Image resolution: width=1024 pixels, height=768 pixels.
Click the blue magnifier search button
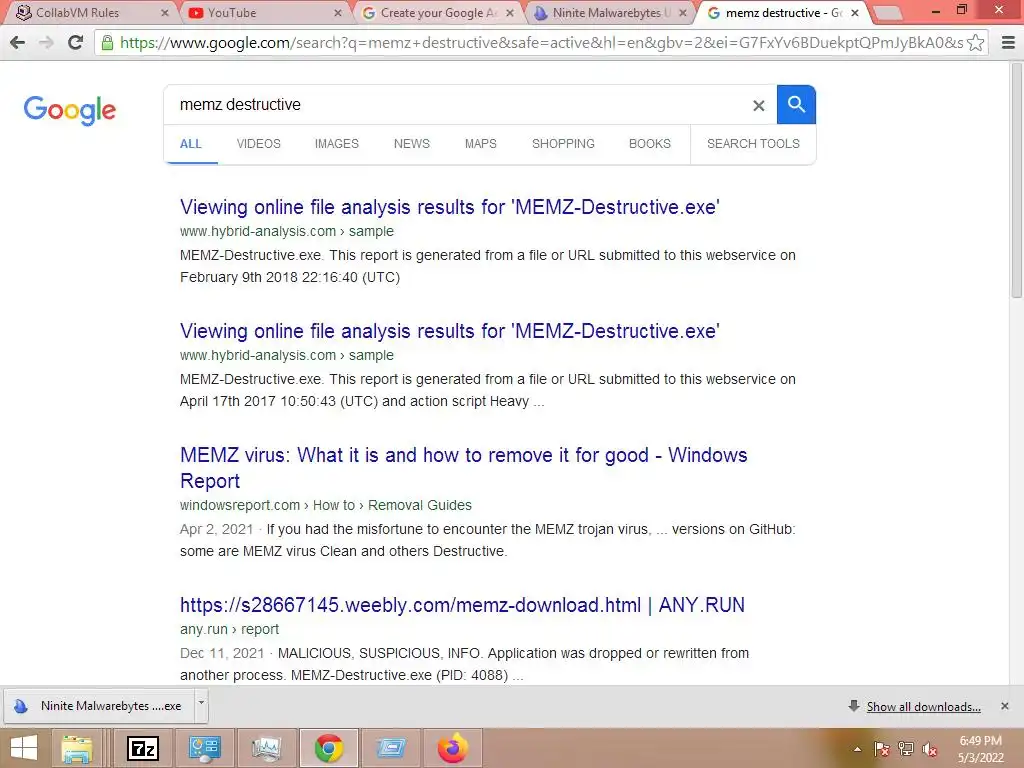tap(796, 104)
